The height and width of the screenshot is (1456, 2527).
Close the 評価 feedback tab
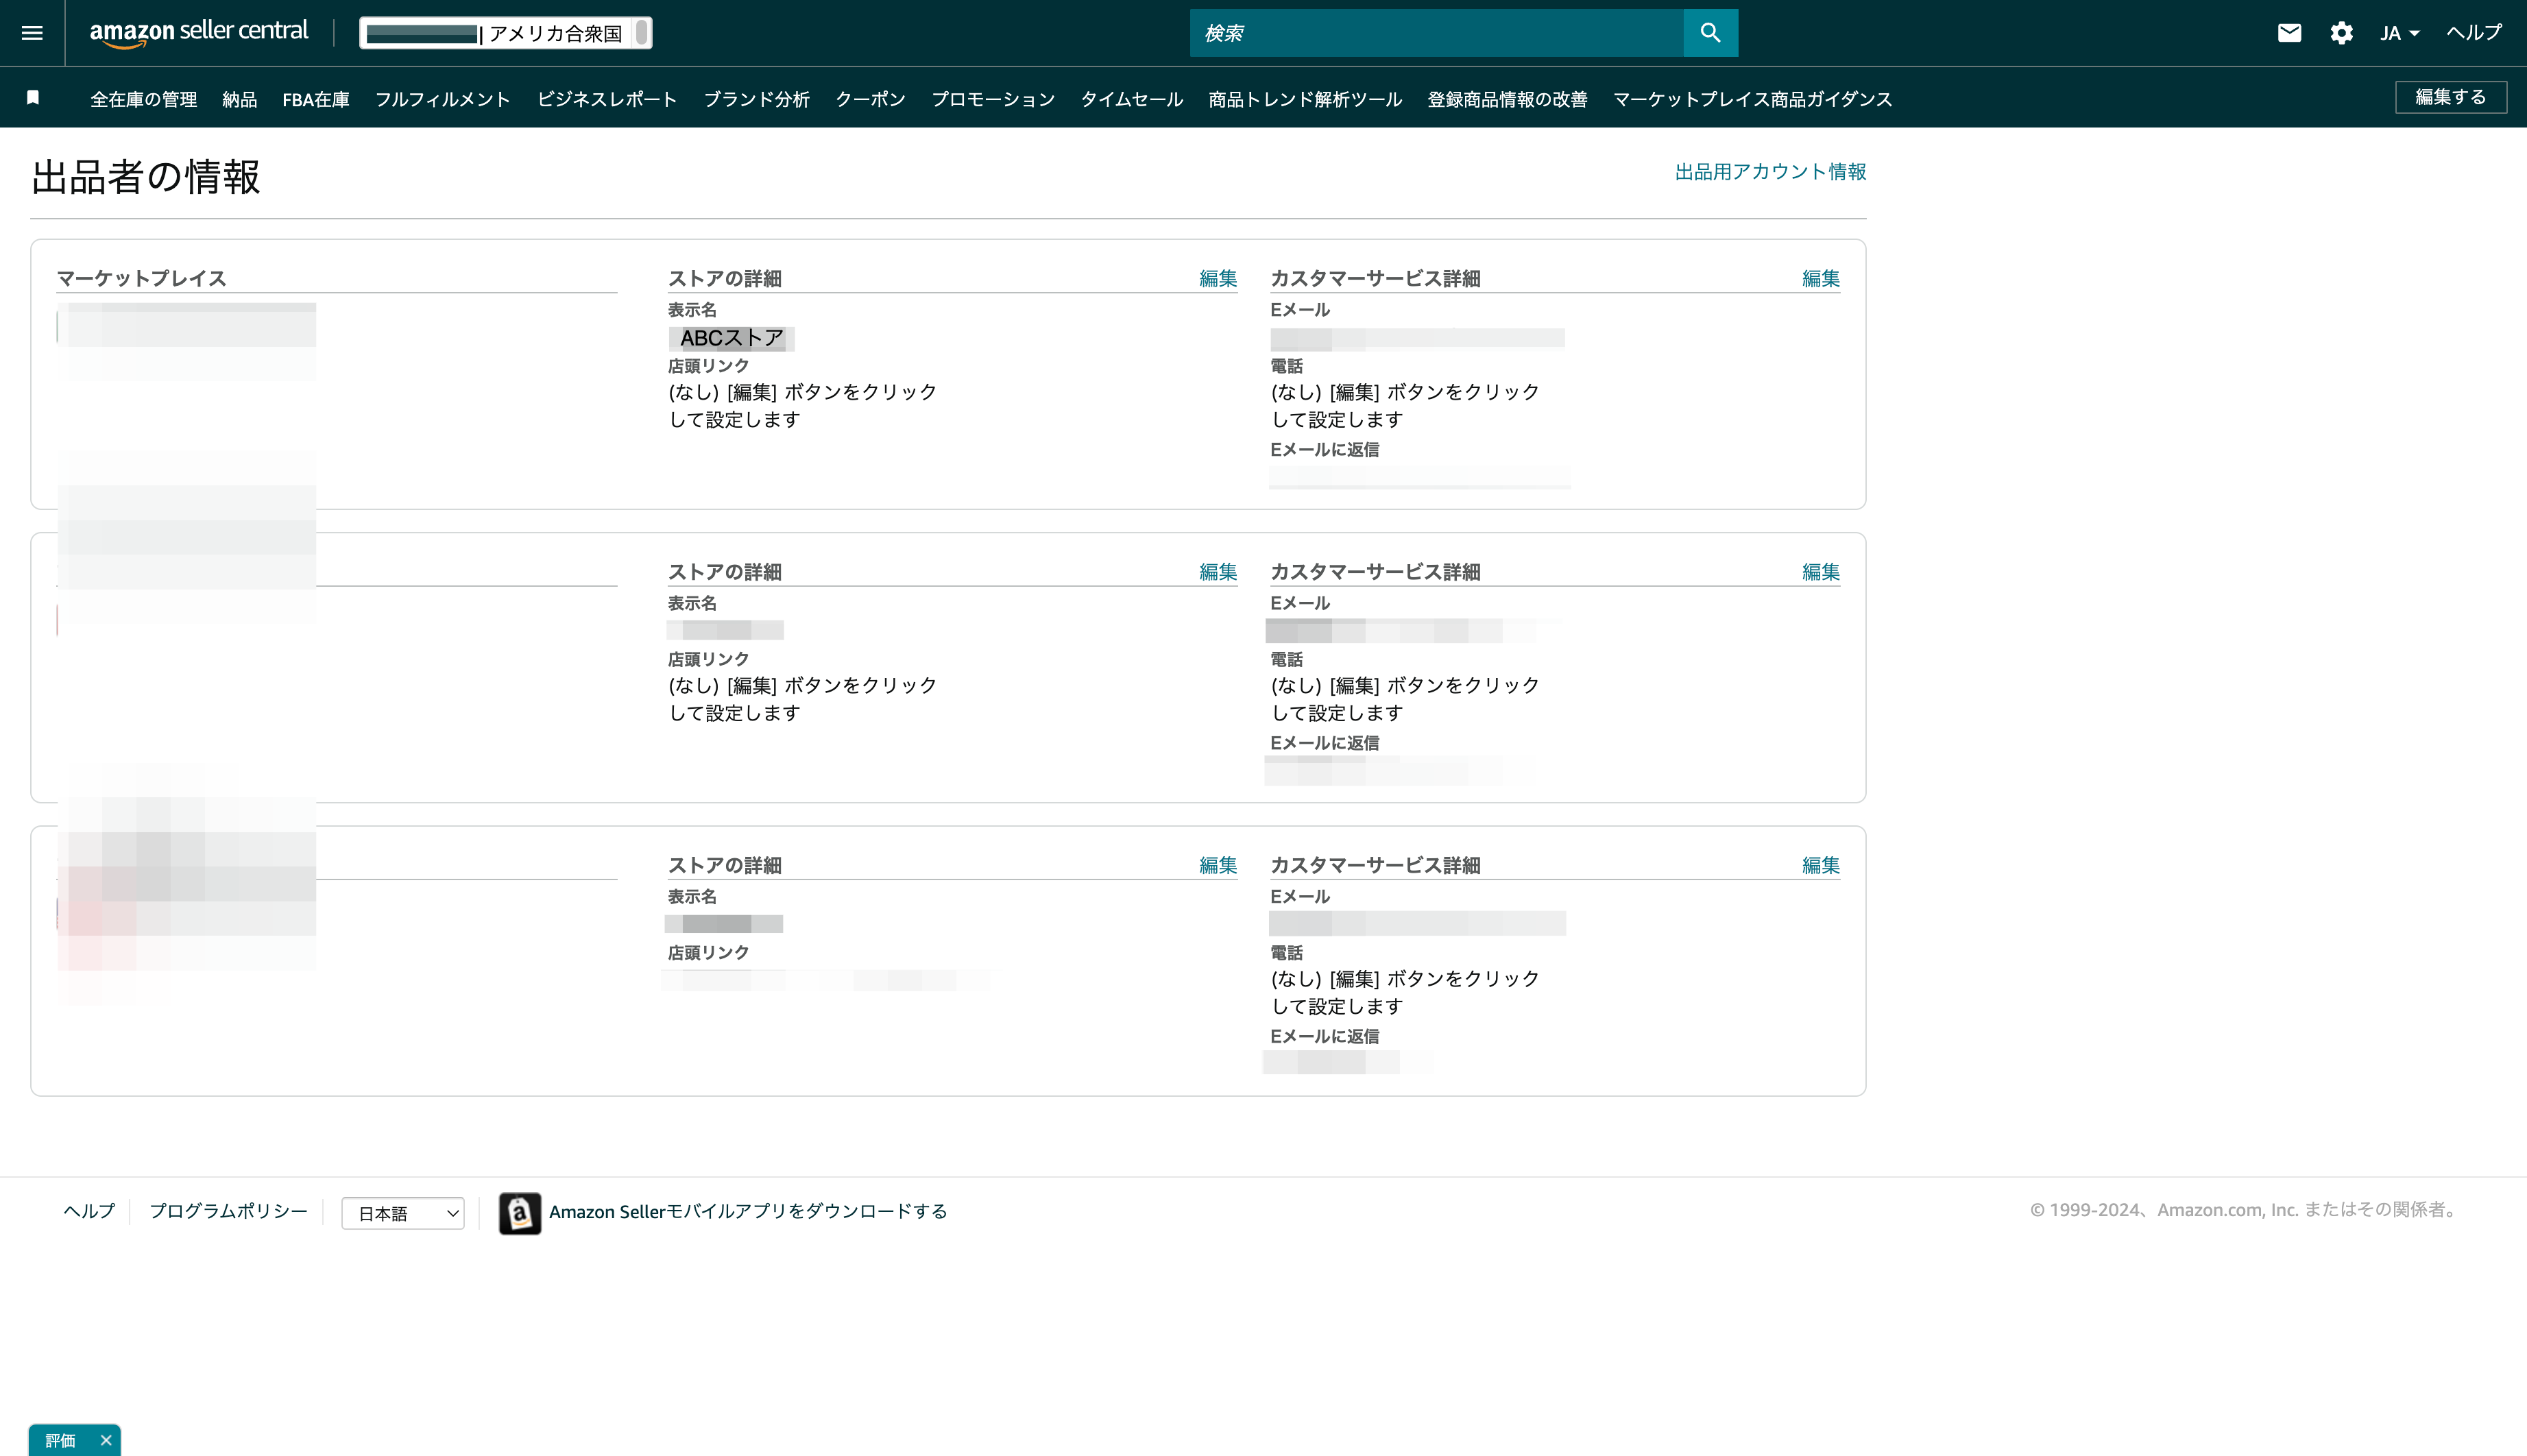point(106,1440)
